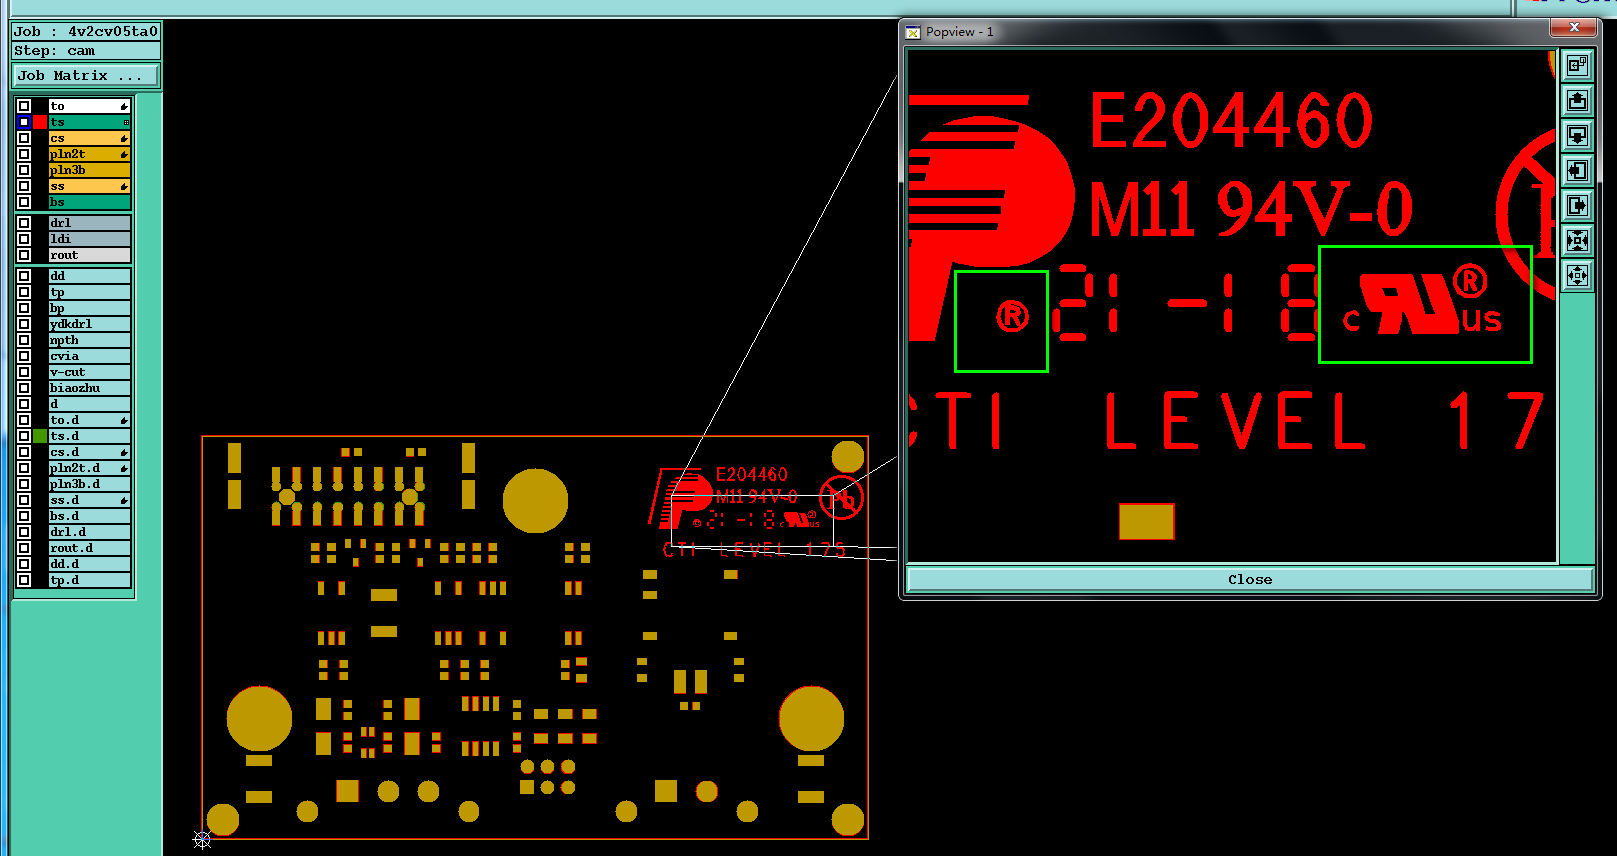This screenshot has width=1617, height=856.
Task: Select the bp layer row
Action: 90,308
